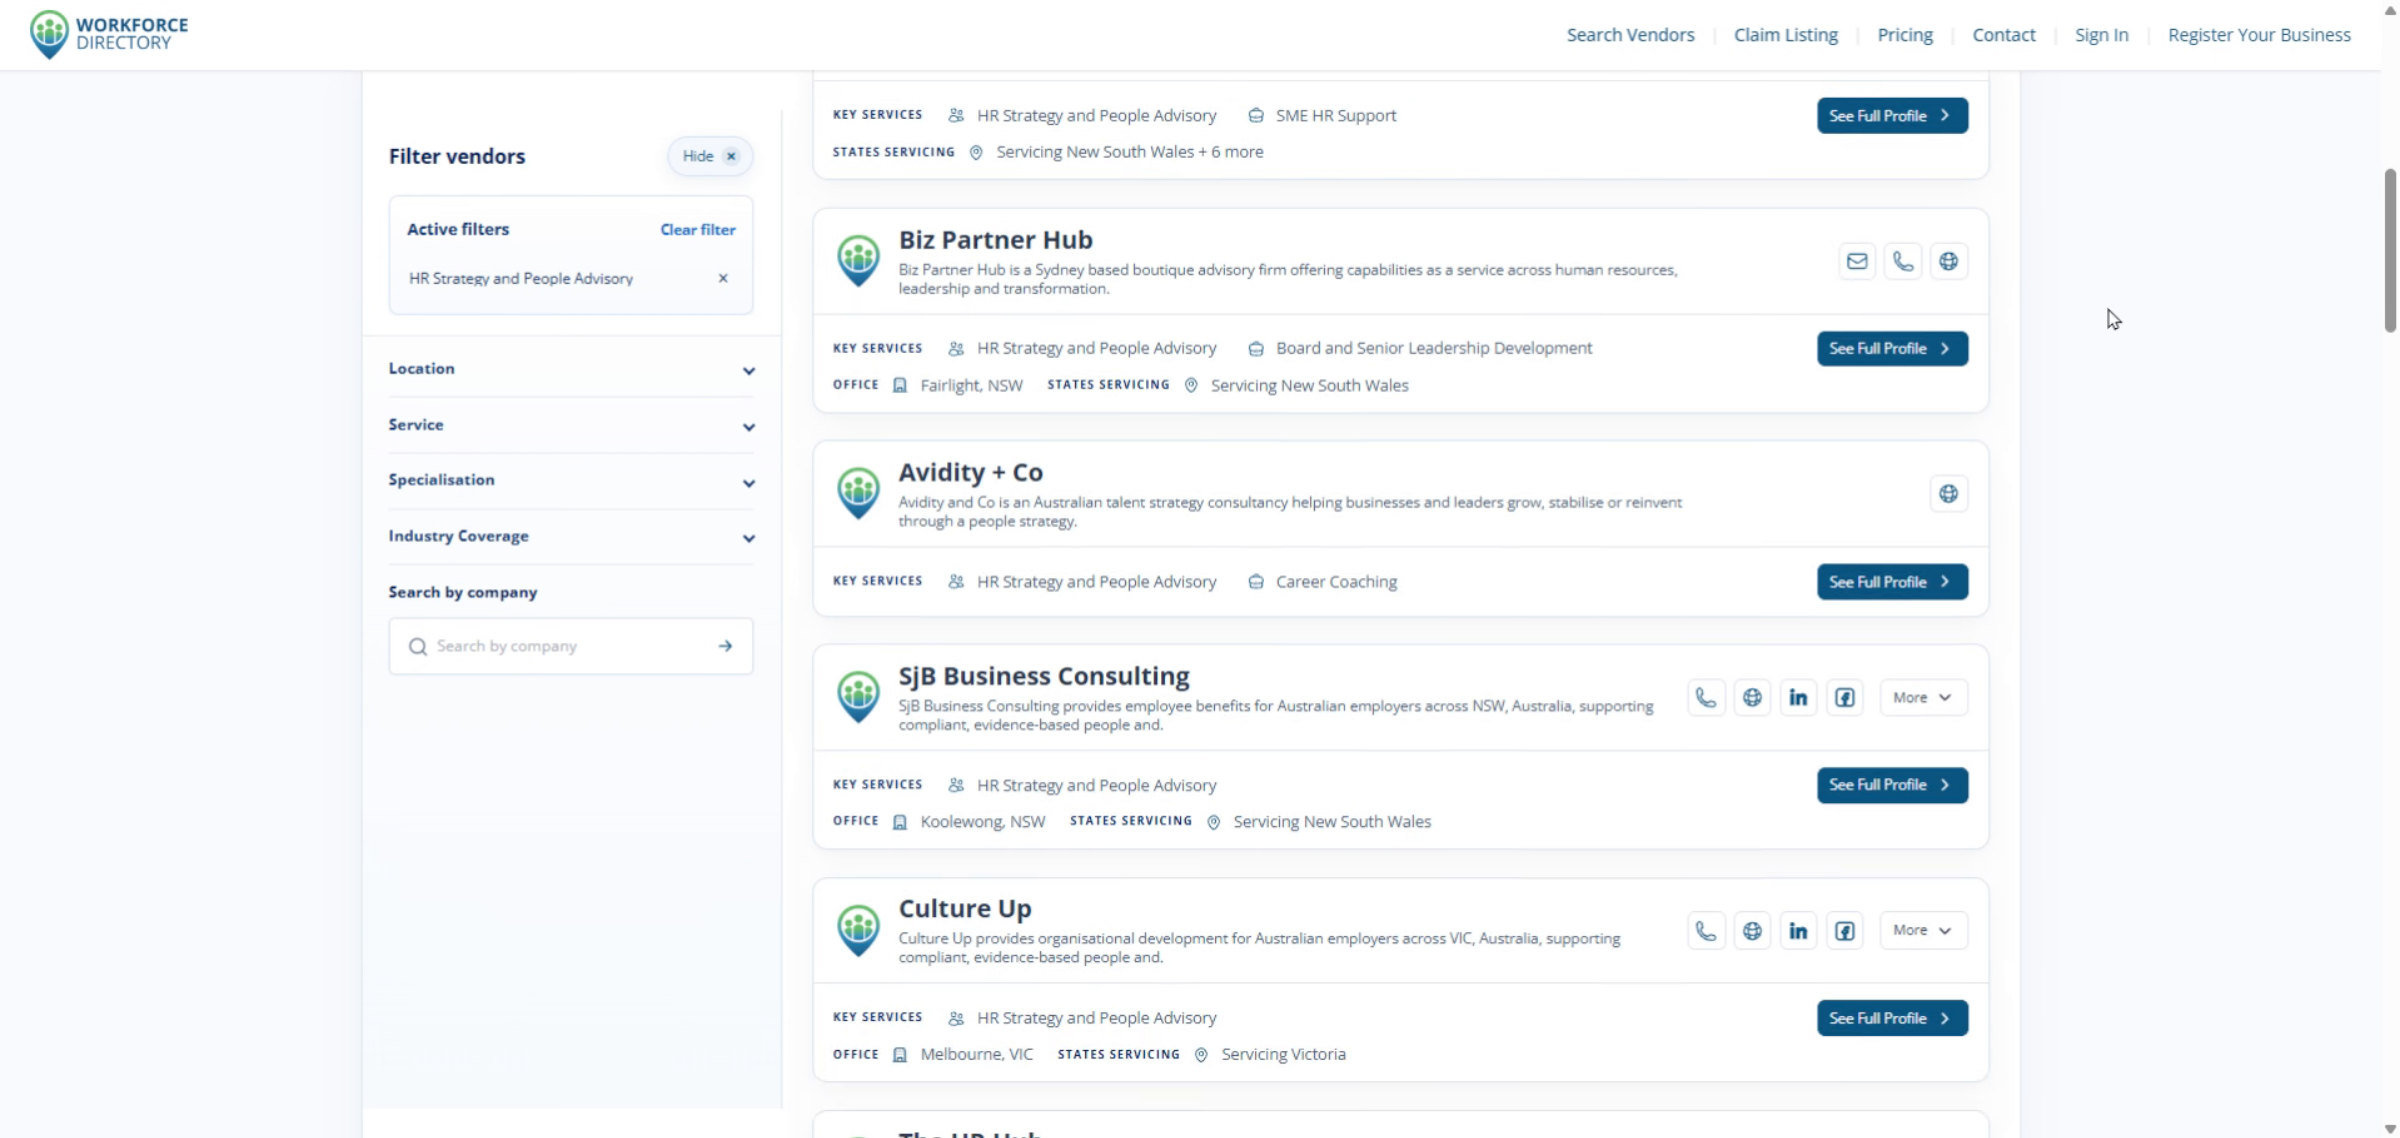Call Biz Partner Hub via phone icon
This screenshot has width=2400, height=1138.
tap(1903, 262)
